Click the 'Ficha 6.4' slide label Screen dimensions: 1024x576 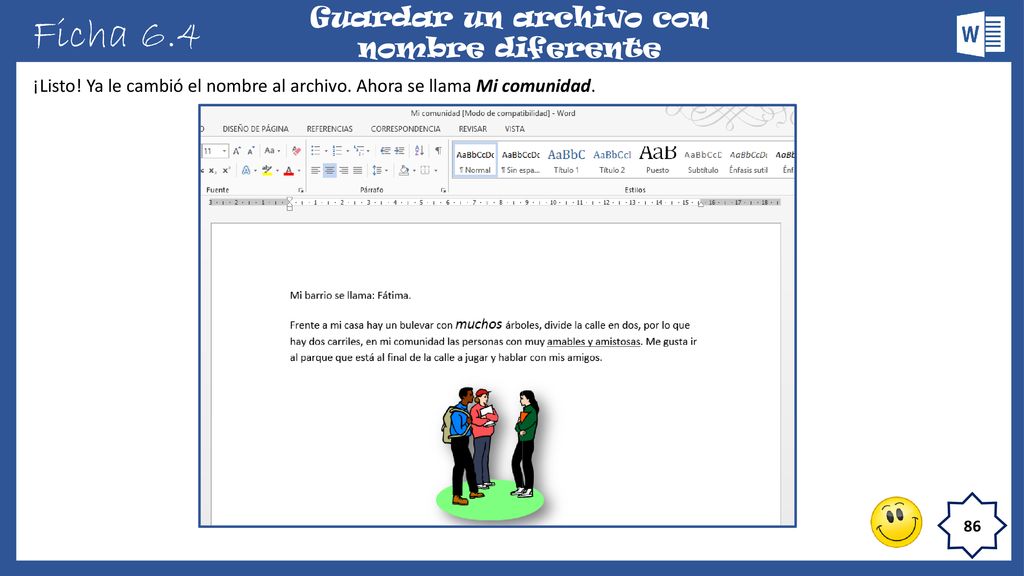[x=116, y=35]
